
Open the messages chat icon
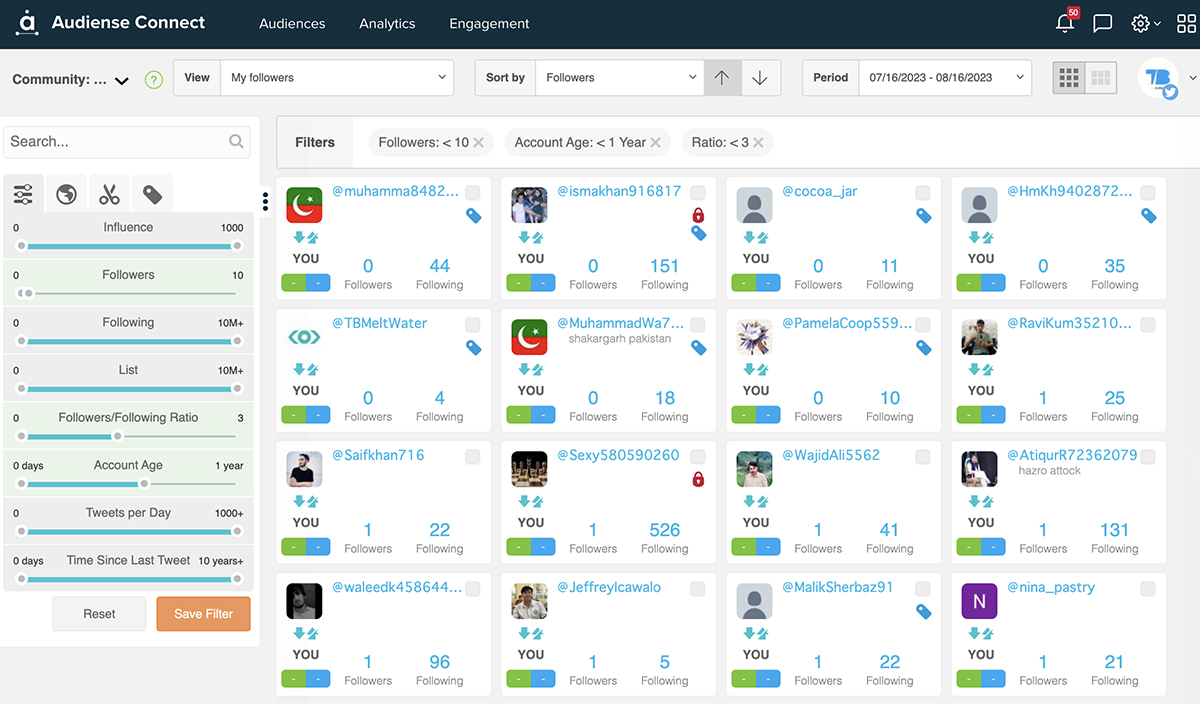click(1103, 23)
